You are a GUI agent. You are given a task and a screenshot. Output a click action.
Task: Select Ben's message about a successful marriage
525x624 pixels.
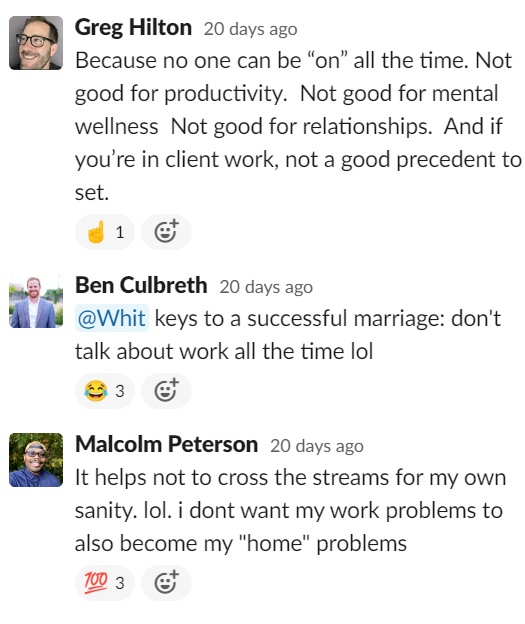coord(288,335)
